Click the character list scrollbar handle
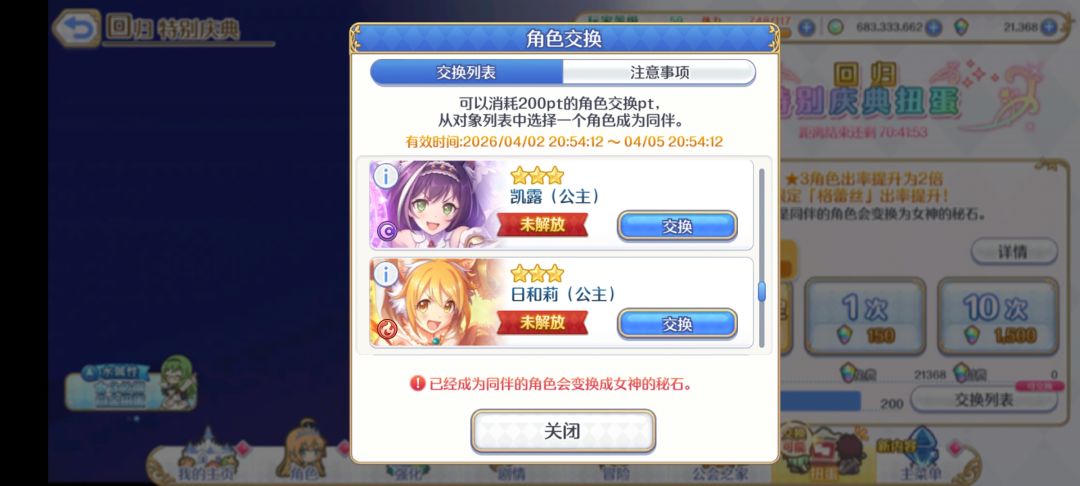This screenshot has width=1080, height=486. tap(762, 292)
